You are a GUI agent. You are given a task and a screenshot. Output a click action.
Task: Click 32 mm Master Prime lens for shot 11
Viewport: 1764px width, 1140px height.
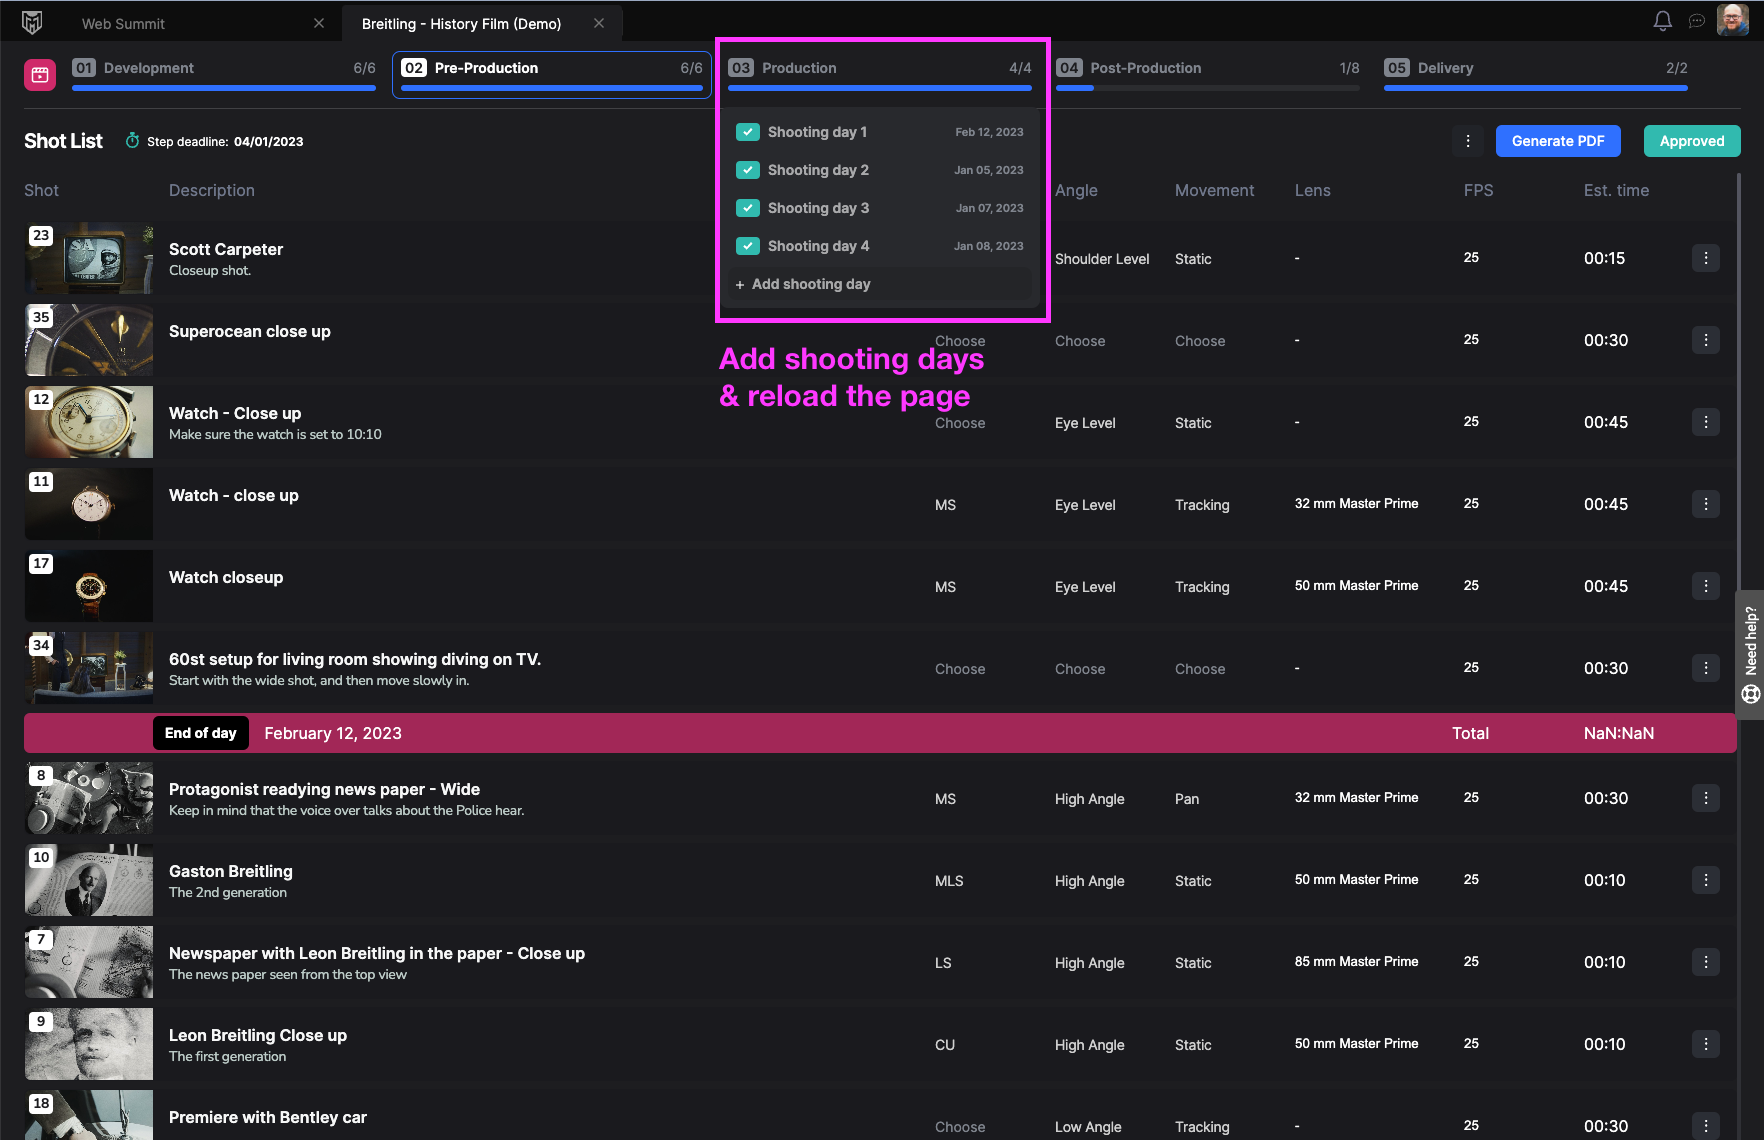[x=1356, y=504]
